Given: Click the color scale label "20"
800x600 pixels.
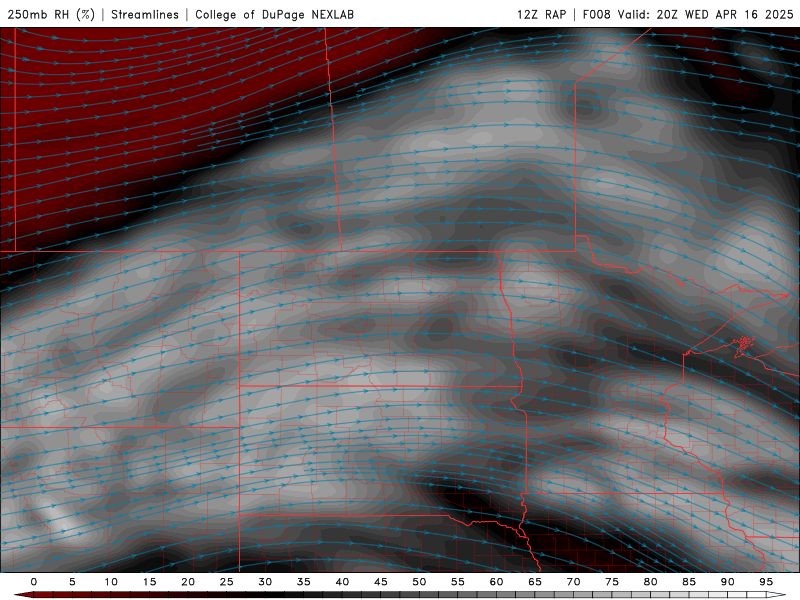Looking at the screenshot, I should point(188,582).
